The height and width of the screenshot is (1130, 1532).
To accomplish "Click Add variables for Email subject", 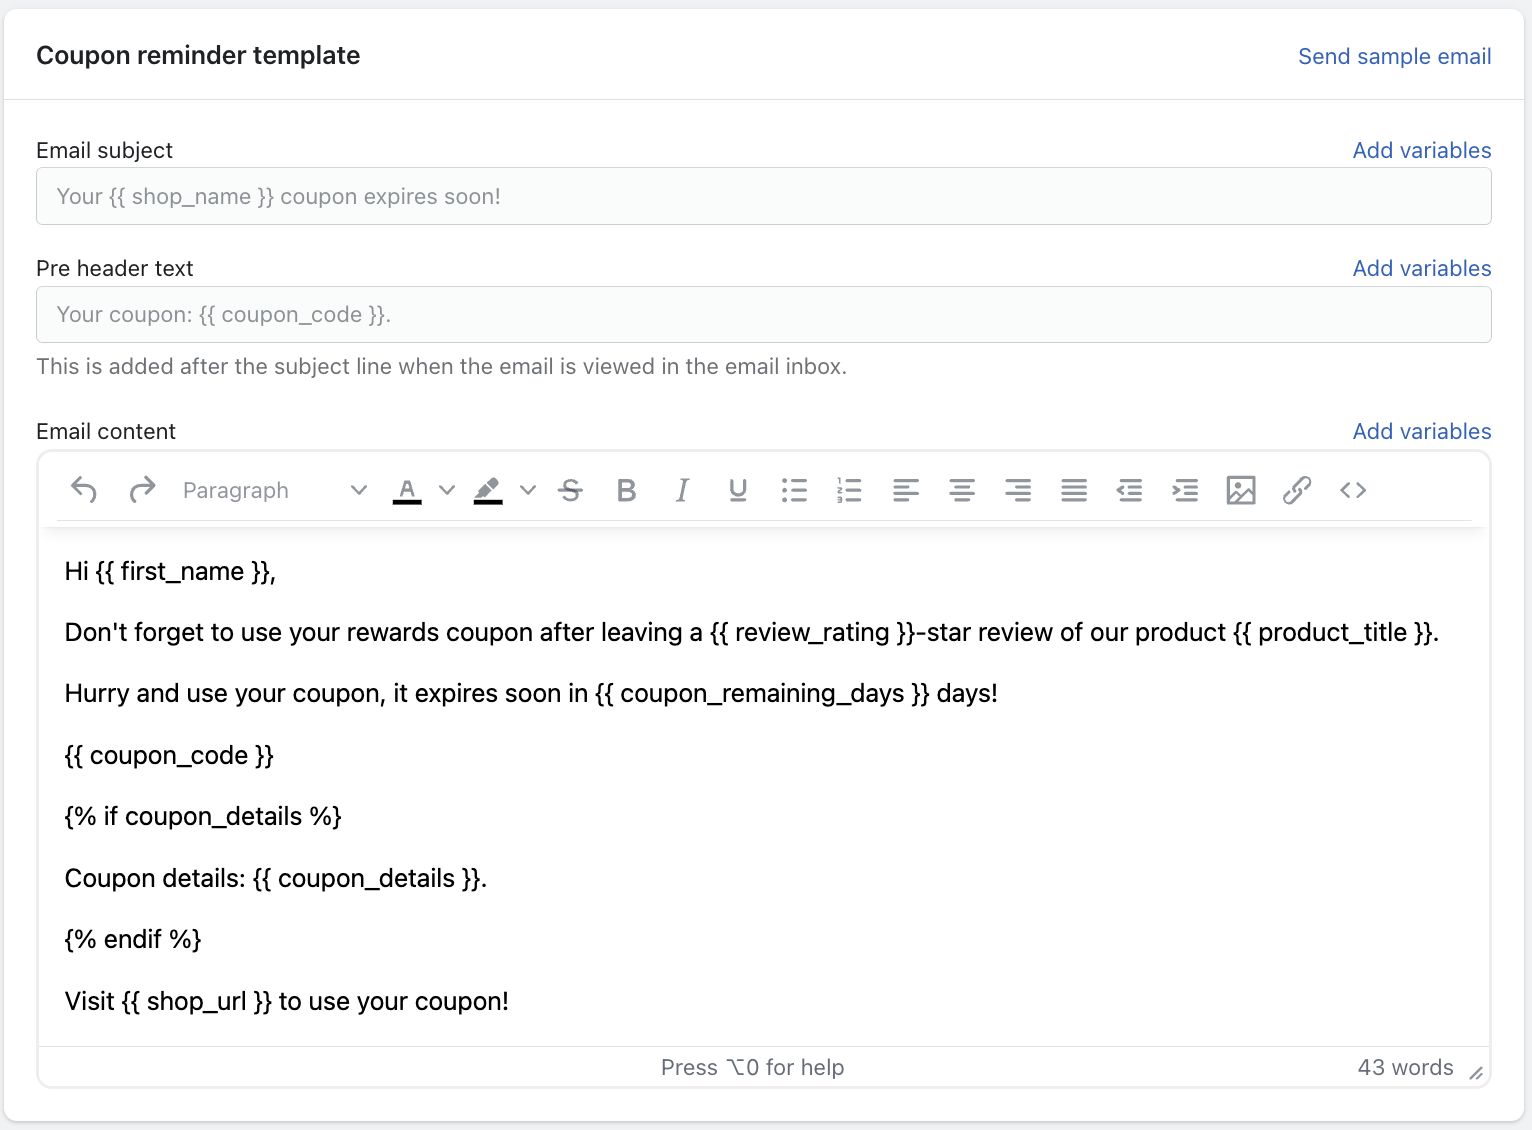I will click(1421, 150).
